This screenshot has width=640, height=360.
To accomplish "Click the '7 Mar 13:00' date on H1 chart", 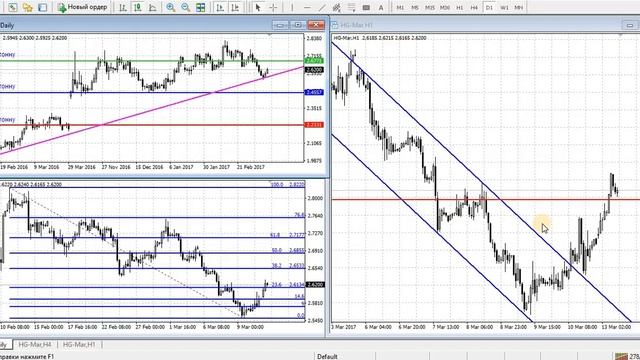I will point(446,327).
